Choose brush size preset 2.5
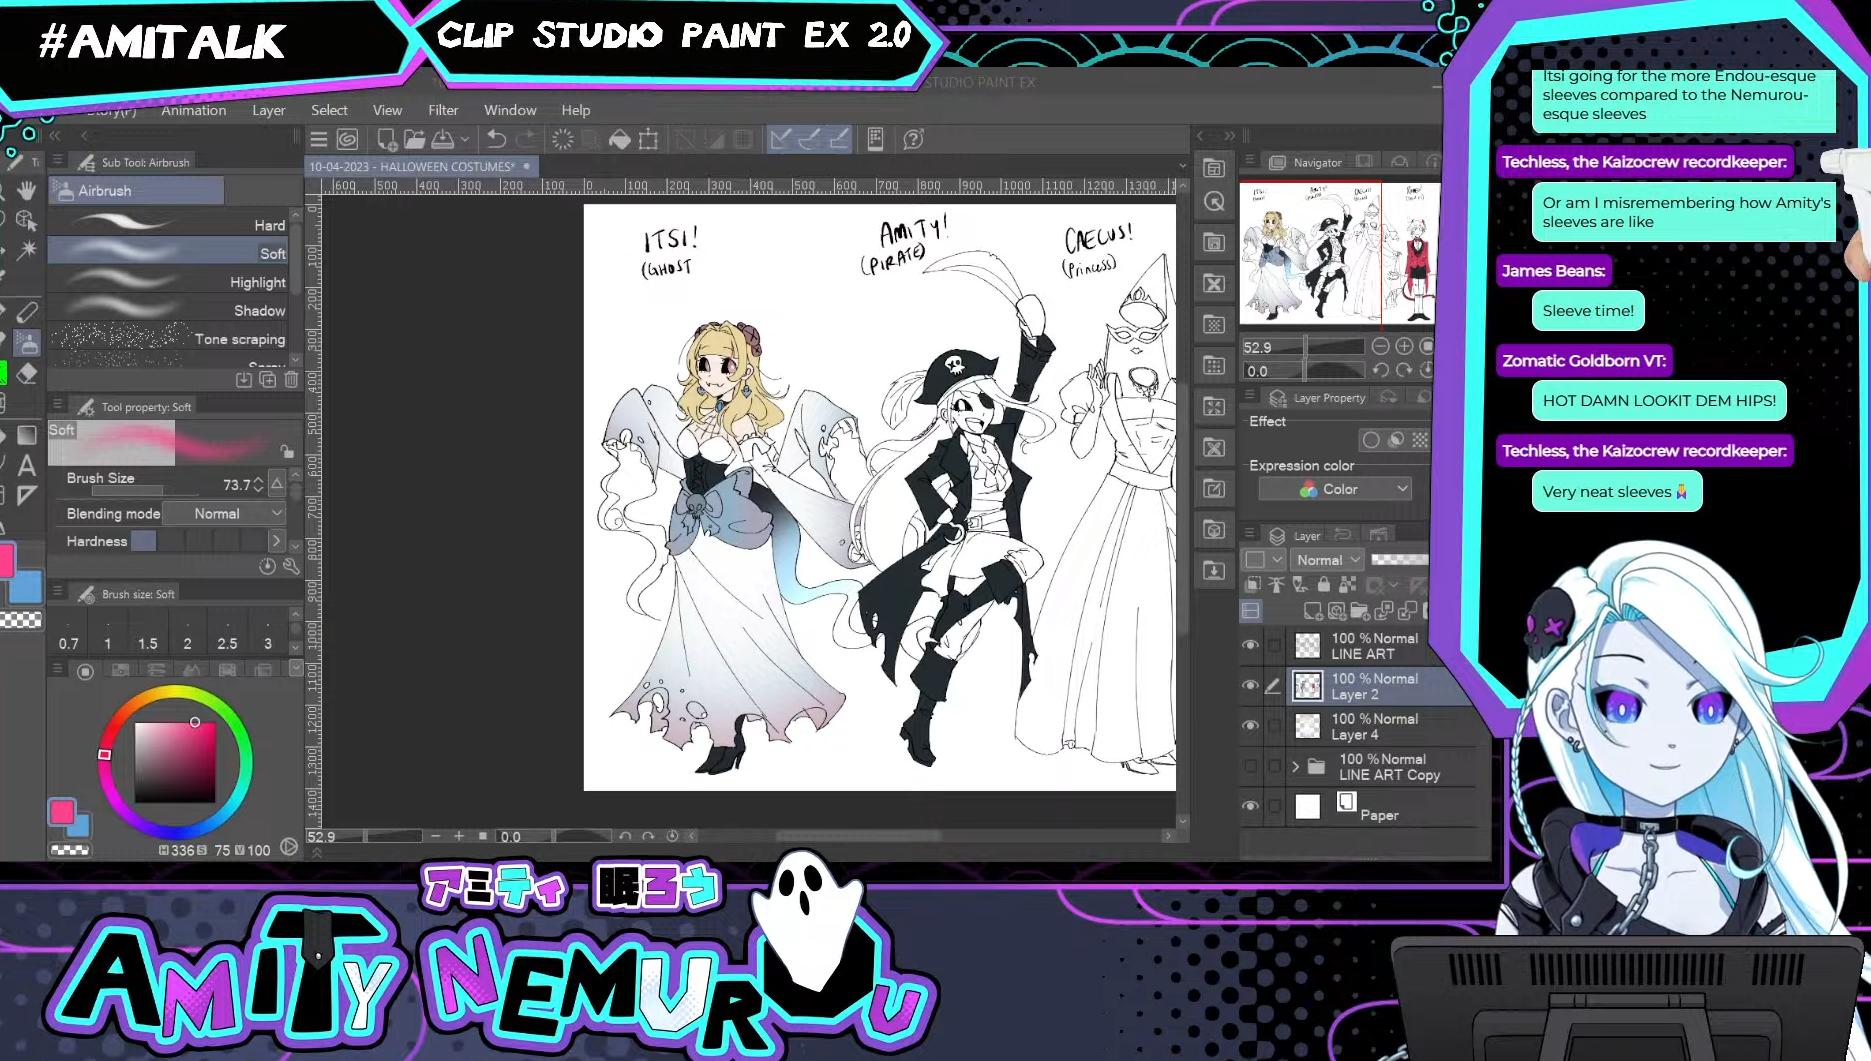Screen dimensions: 1871x1061 pos(227,633)
